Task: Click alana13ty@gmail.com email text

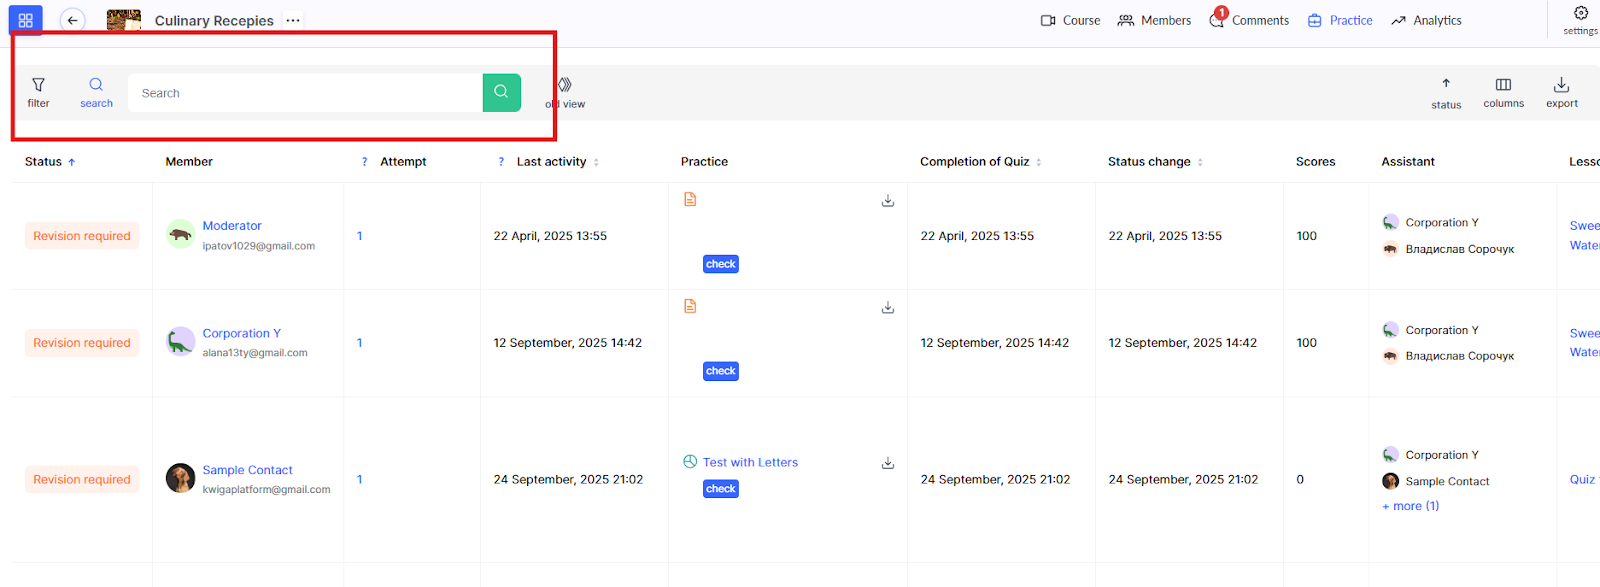Action: coord(255,353)
